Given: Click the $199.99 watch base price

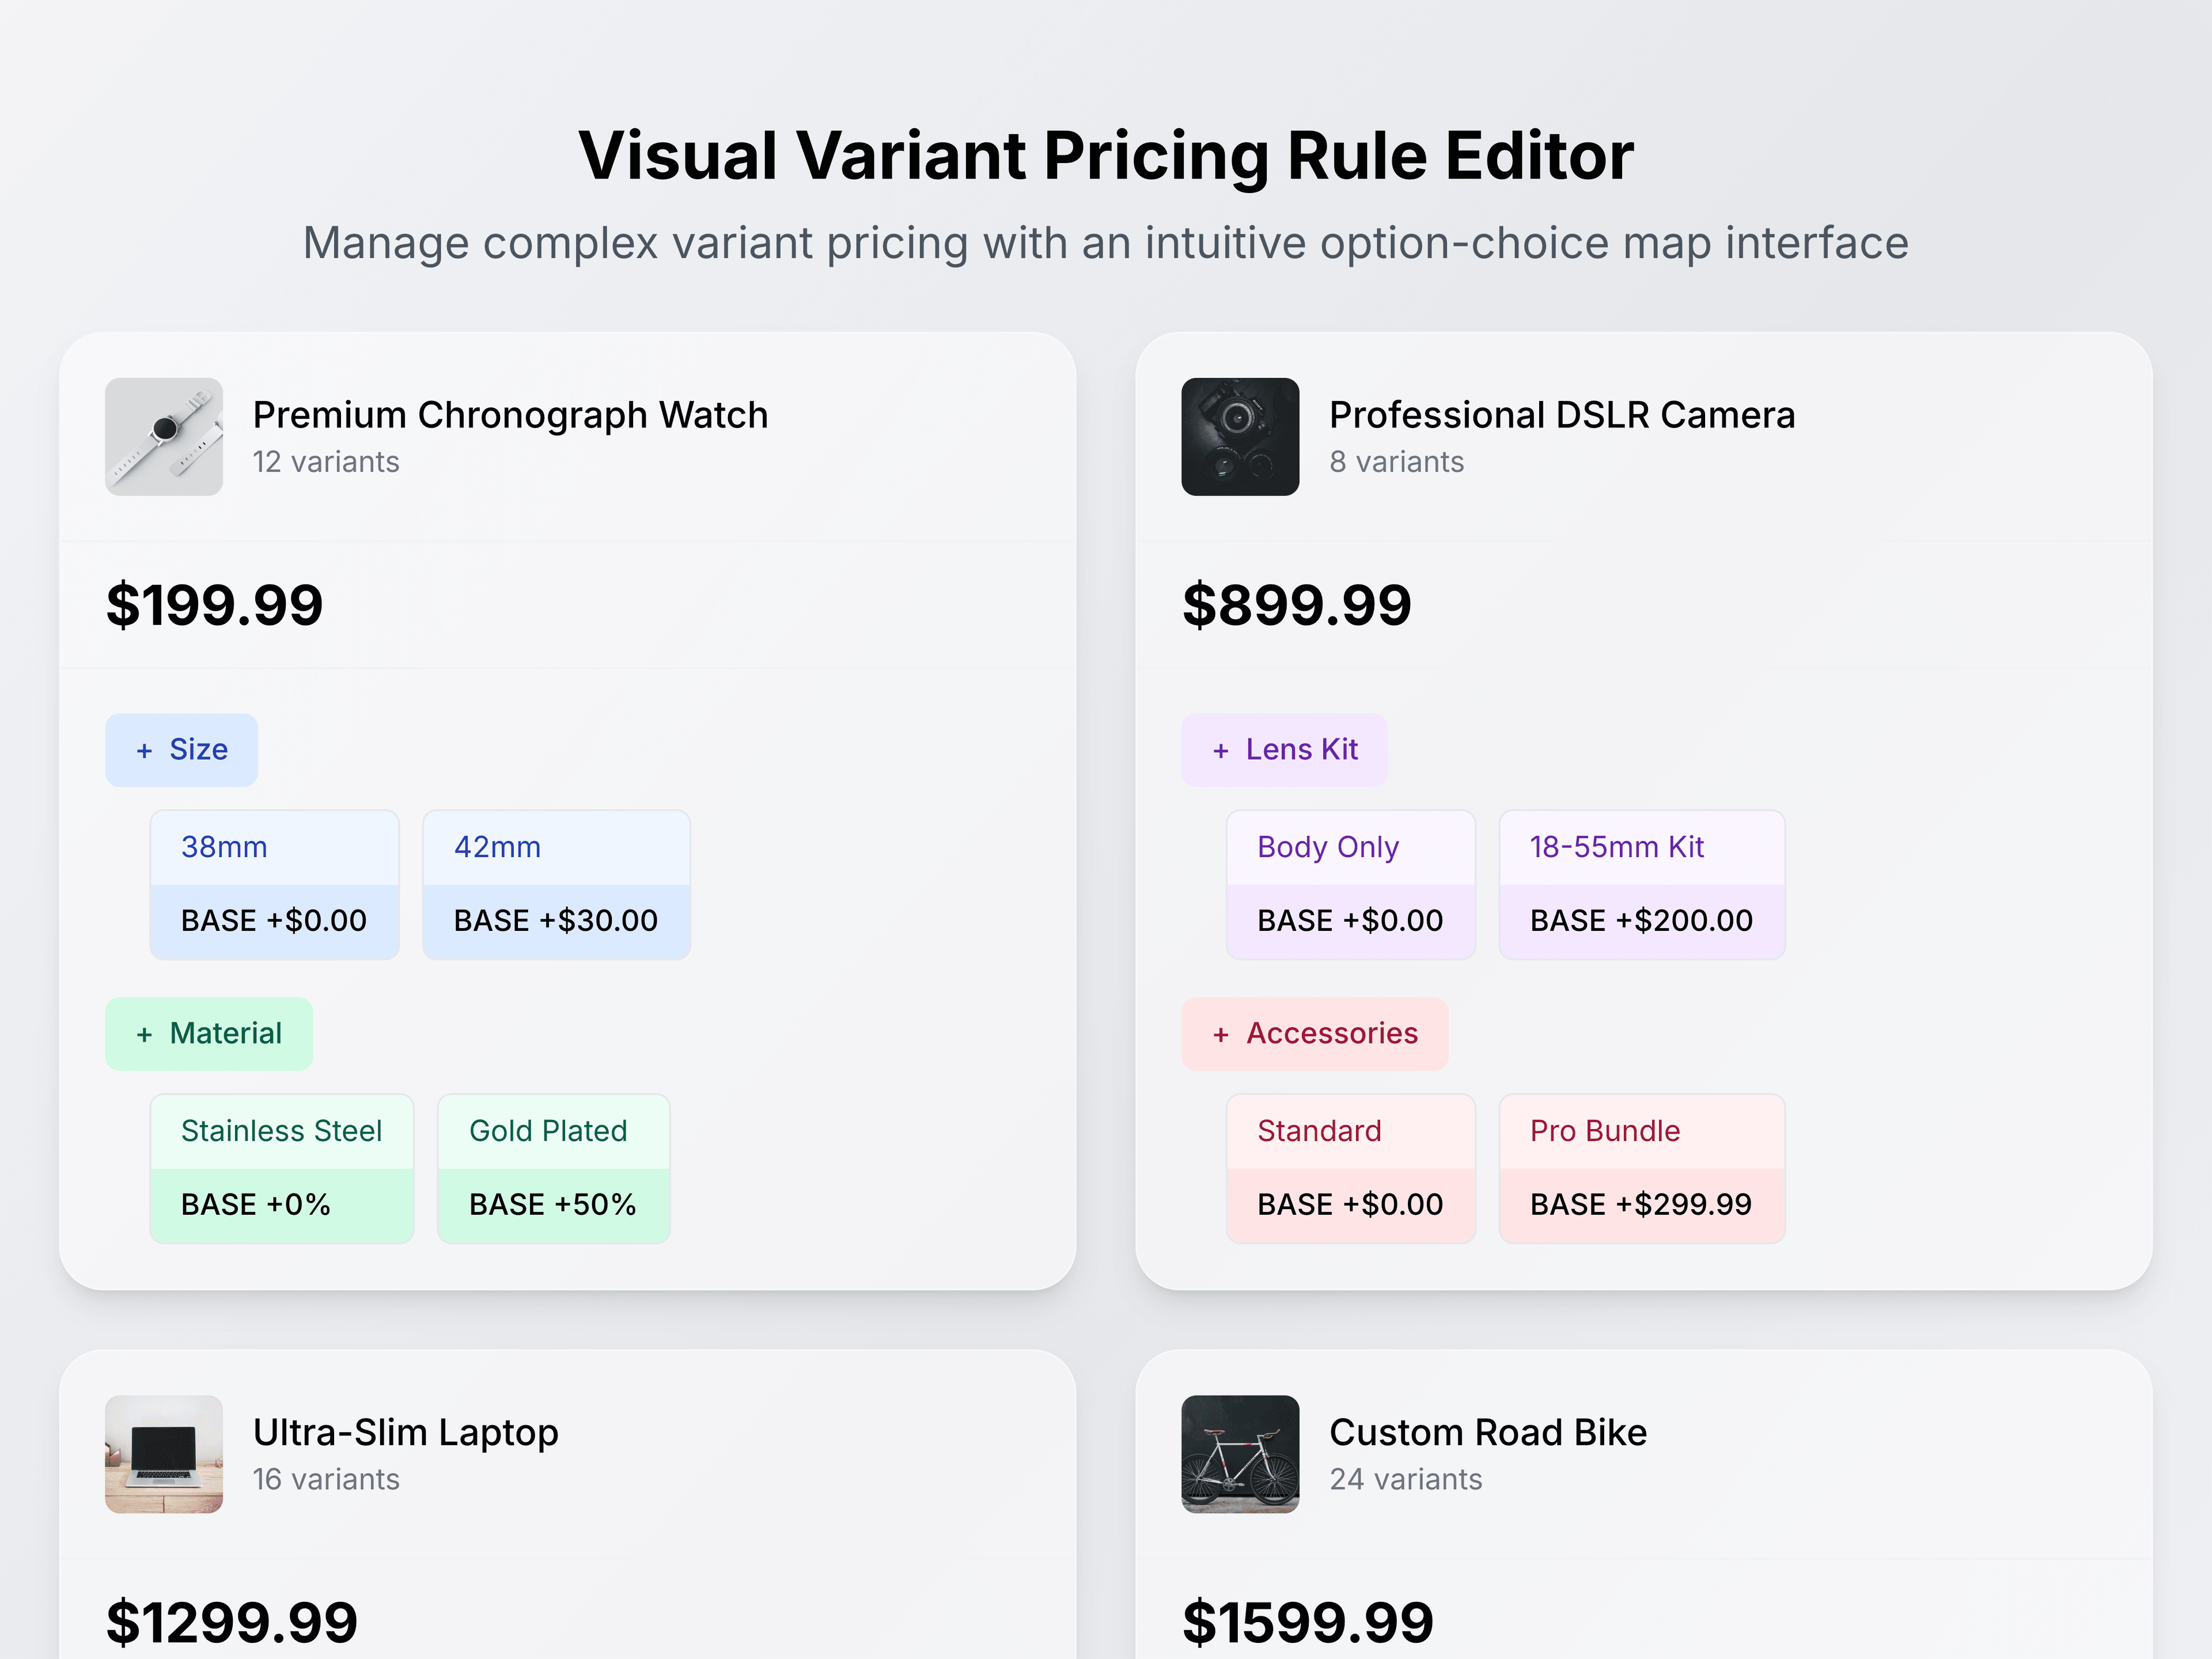Looking at the screenshot, I should [x=215, y=605].
